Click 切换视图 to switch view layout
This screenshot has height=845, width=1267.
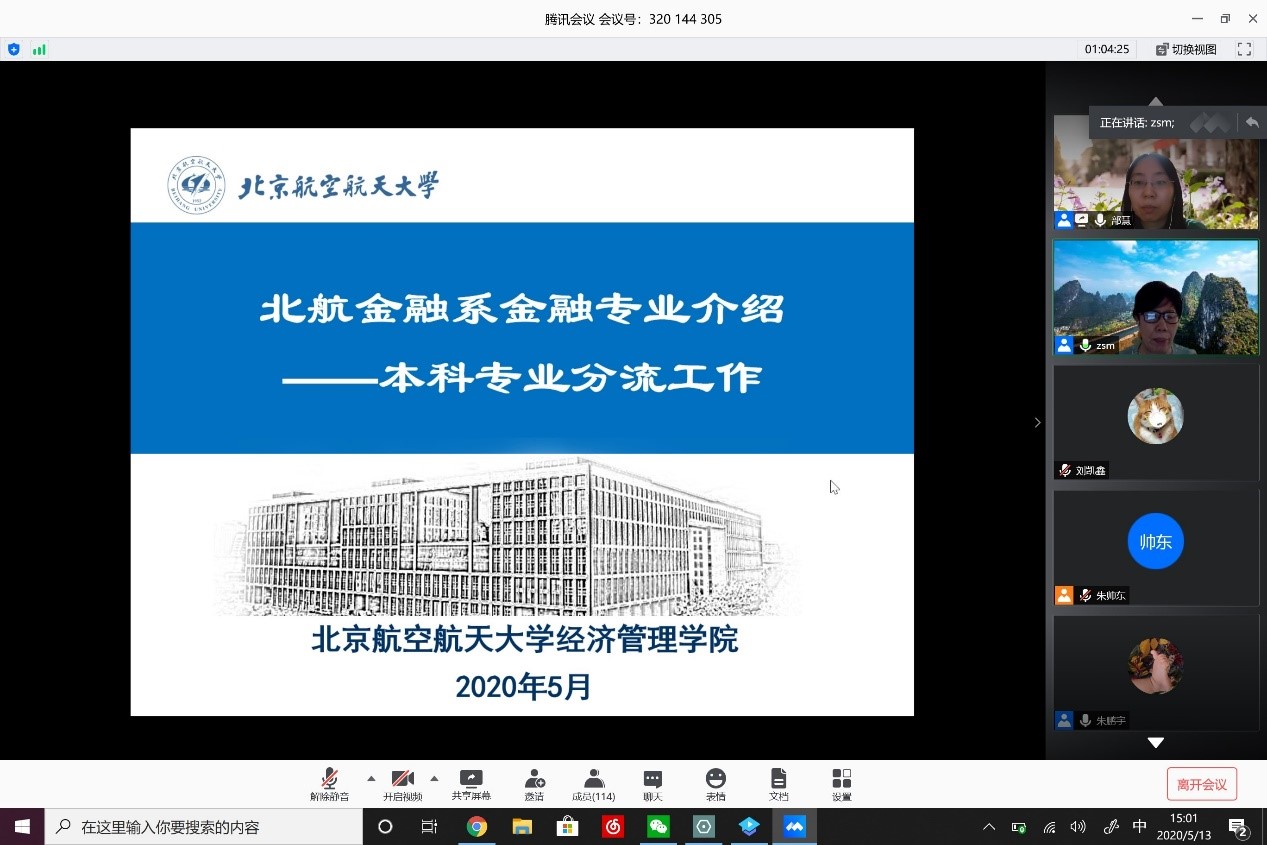tap(1186, 49)
